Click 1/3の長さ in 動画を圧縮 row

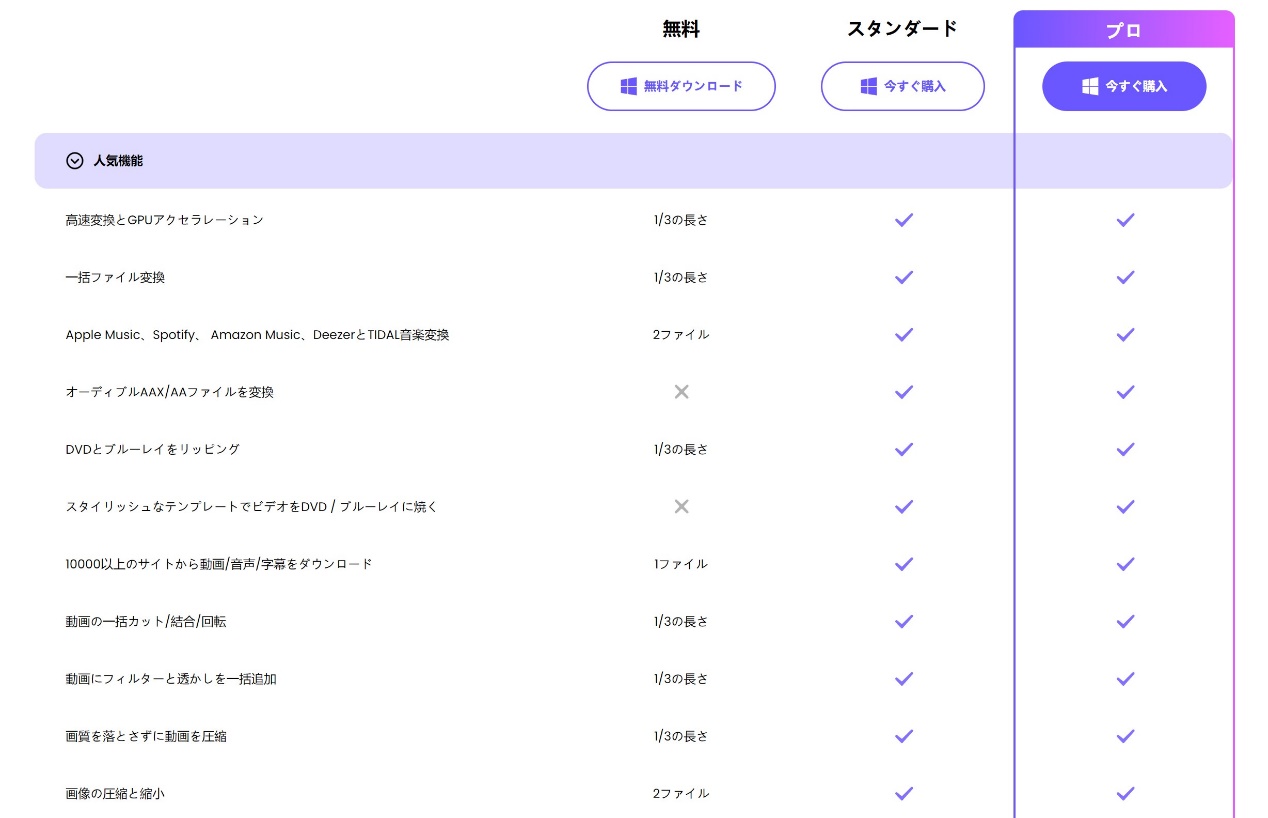point(681,736)
